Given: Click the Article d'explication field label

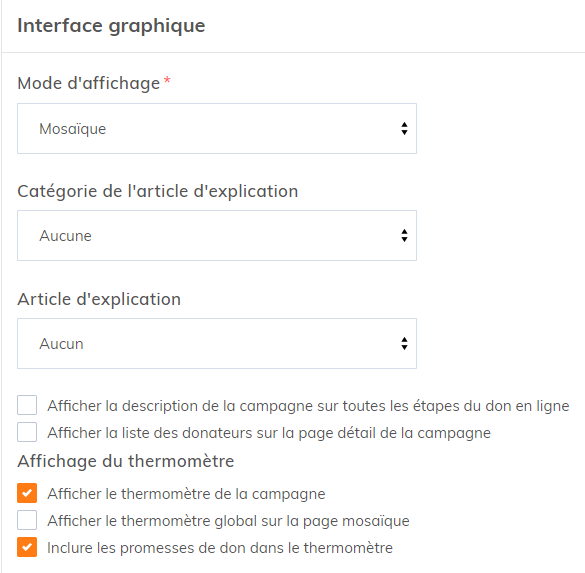Looking at the screenshot, I should (x=99, y=299).
